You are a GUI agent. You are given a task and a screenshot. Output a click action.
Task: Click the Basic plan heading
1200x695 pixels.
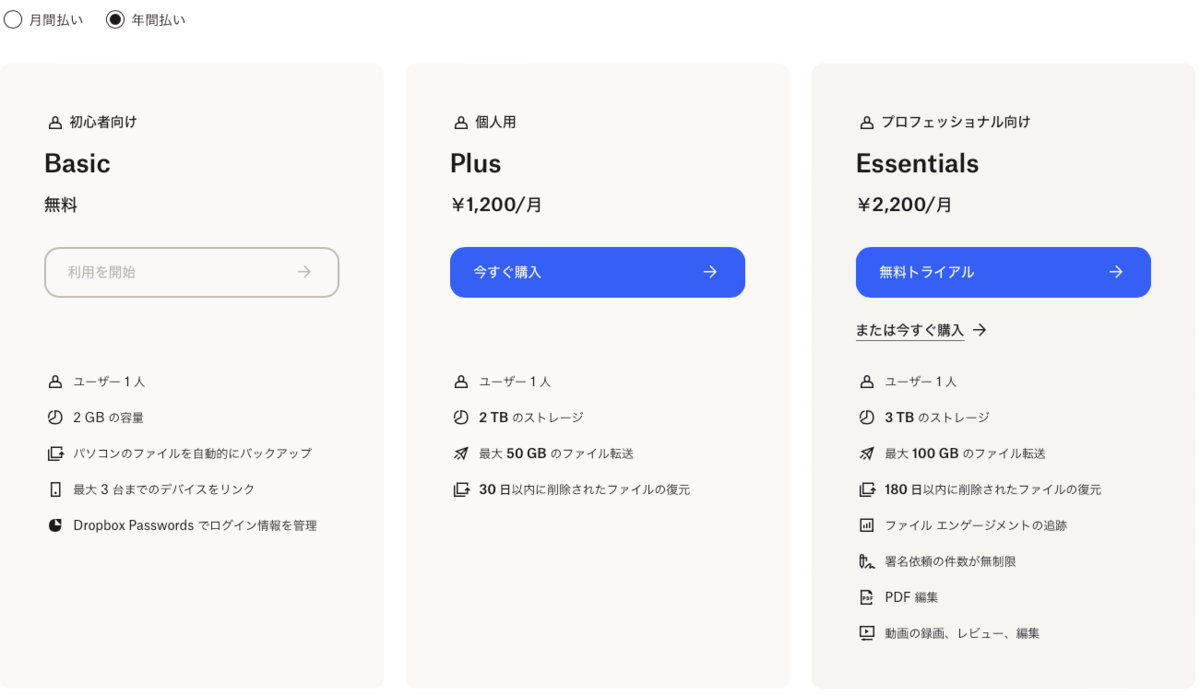point(77,164)
